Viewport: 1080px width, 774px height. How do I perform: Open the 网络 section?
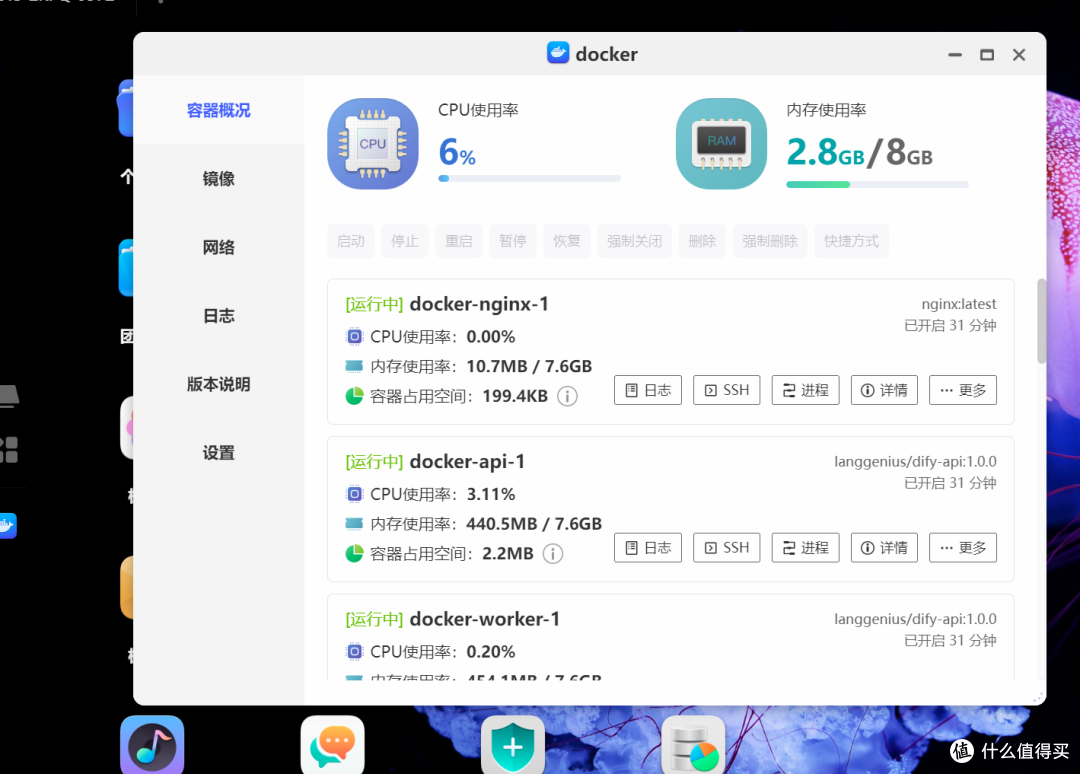[218, 247]
